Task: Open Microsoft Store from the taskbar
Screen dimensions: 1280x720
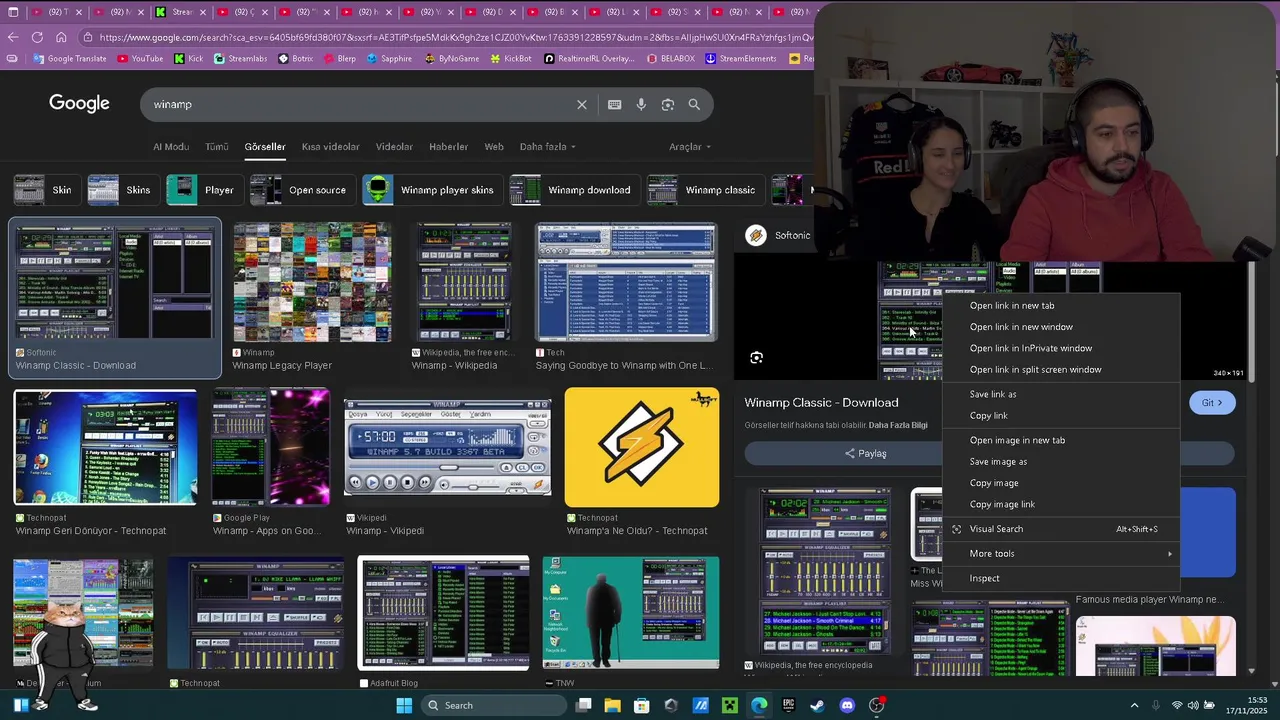Action: 642,705
